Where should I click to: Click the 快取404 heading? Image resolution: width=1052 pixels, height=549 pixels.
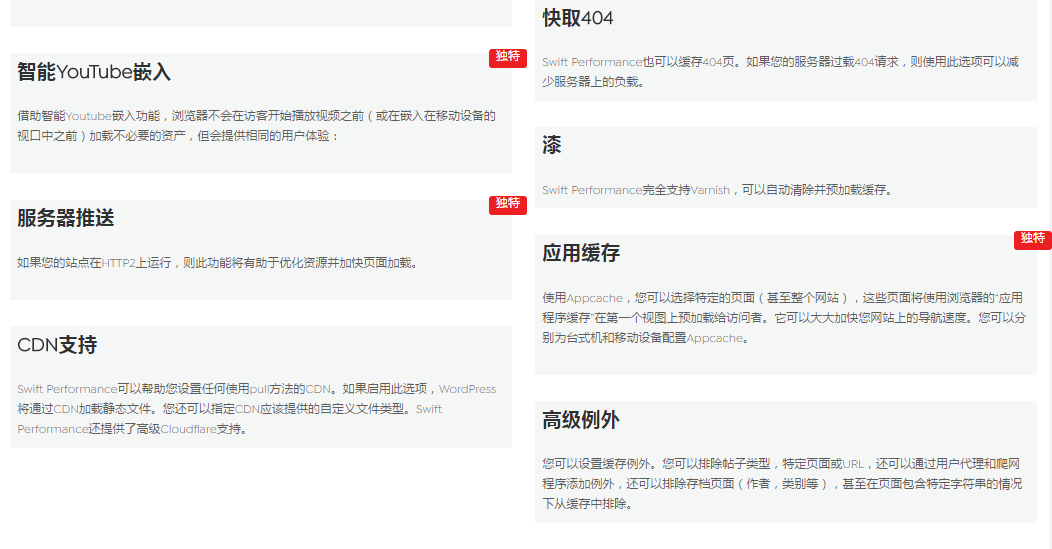coord(578,19)
